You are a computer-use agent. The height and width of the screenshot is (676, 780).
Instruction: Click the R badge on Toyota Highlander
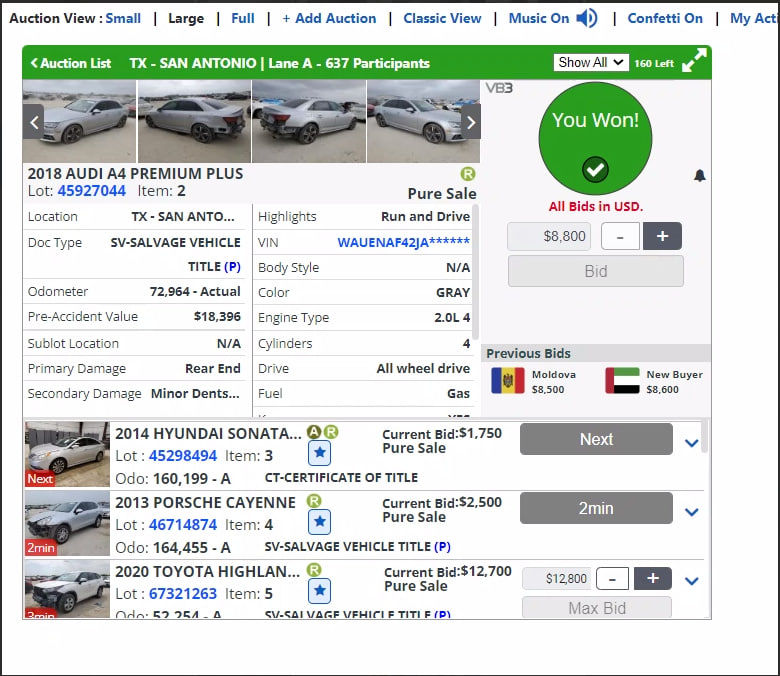(314, 570)
